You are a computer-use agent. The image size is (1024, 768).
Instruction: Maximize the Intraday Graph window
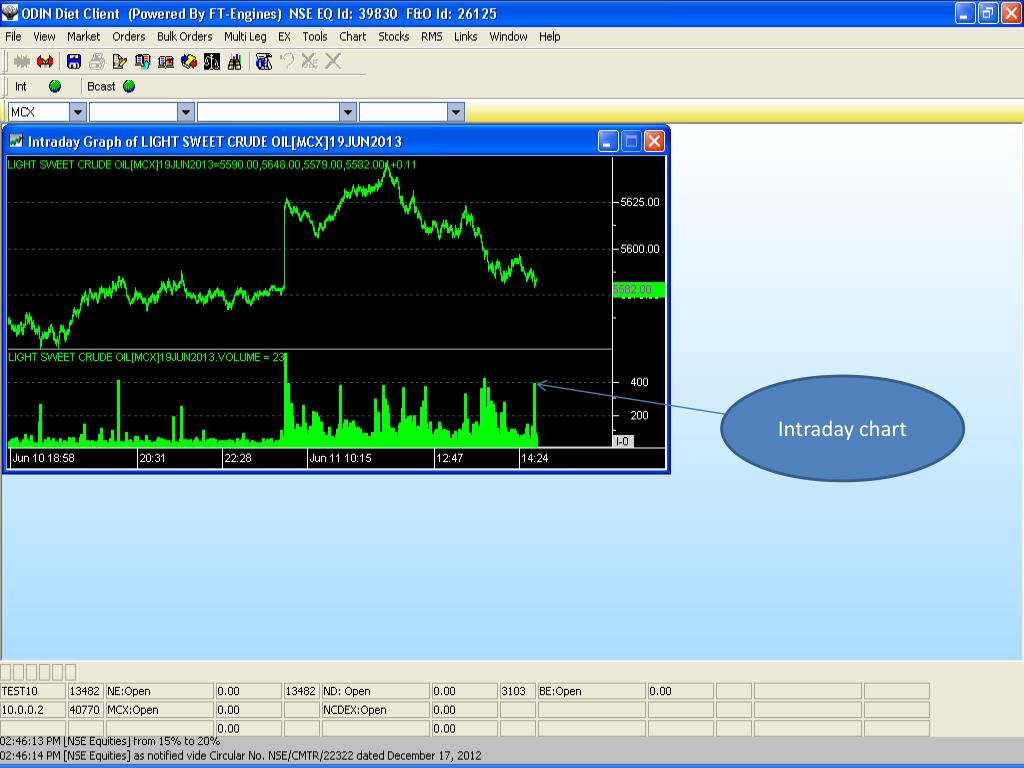[x=631, y=141]
